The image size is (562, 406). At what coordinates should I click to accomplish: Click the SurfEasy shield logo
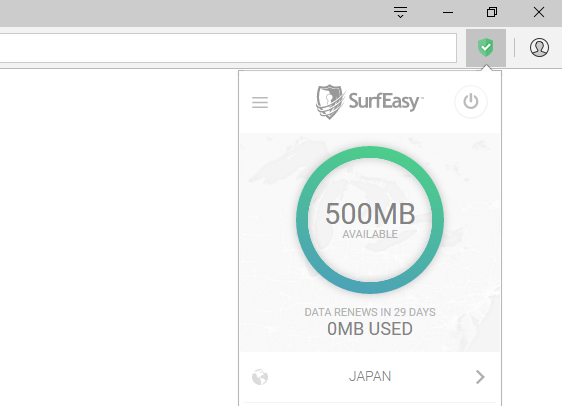[330, 102]
